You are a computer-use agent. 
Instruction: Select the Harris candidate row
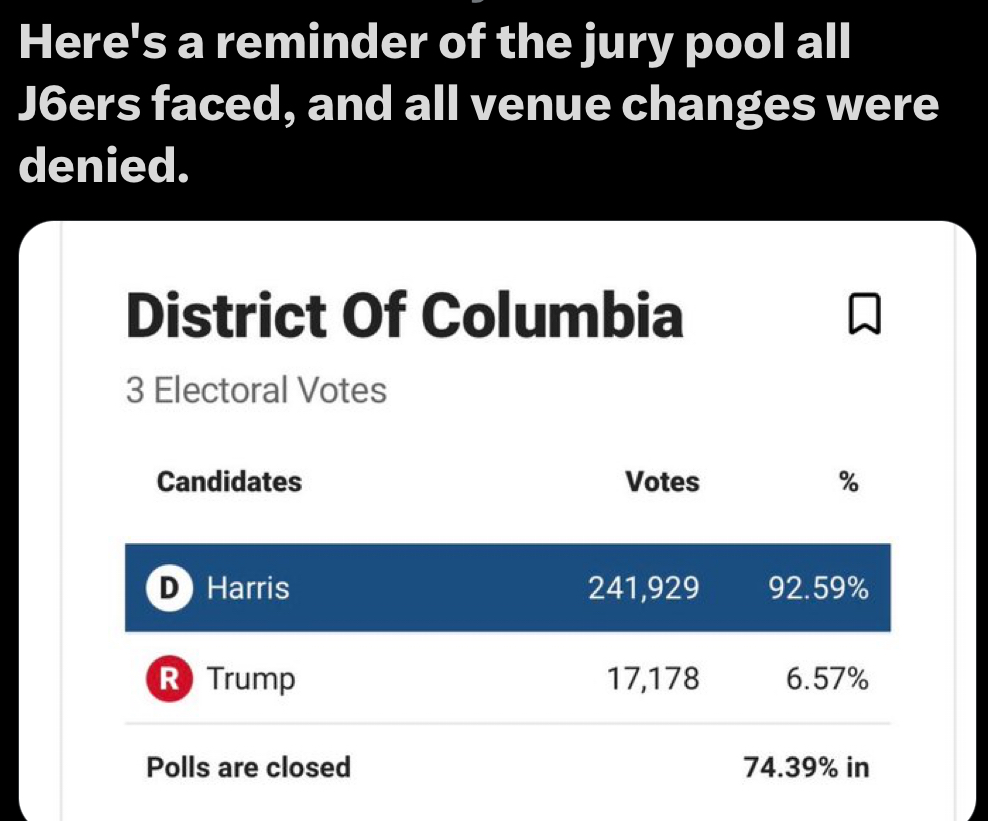[x=508, y=587]
